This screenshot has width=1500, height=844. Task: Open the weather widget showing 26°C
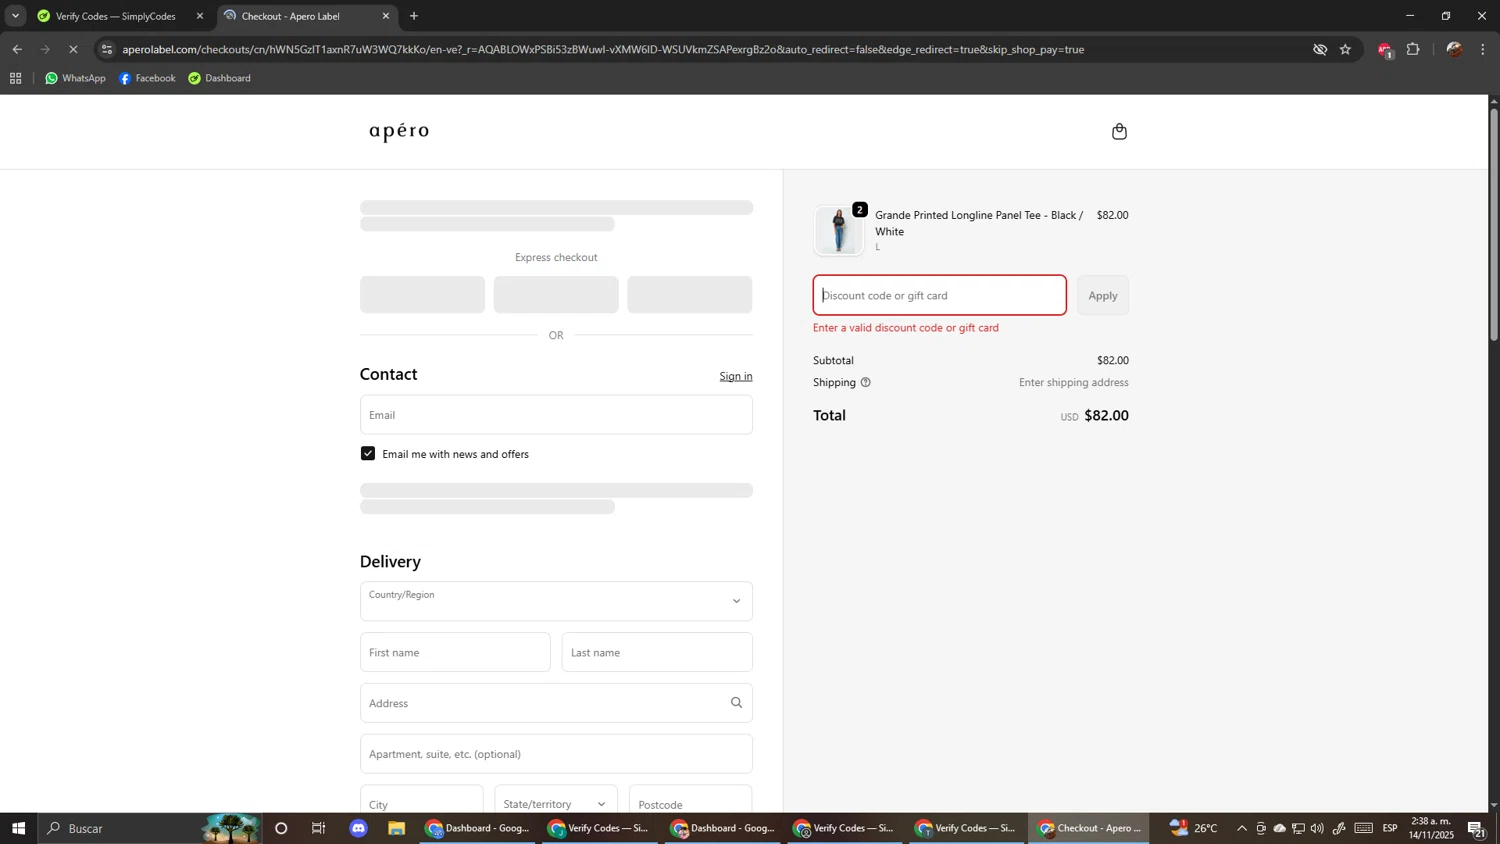[x=1194, y=828]
